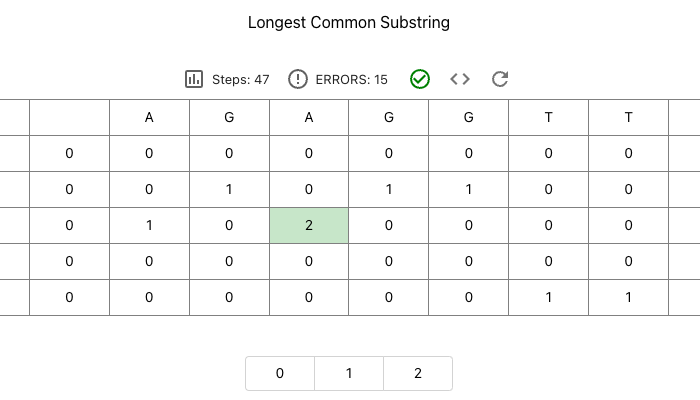Viewport: 700px width, 400px height.
Task: Open the code view brackets icon
Action: click(x=460, y=79)
